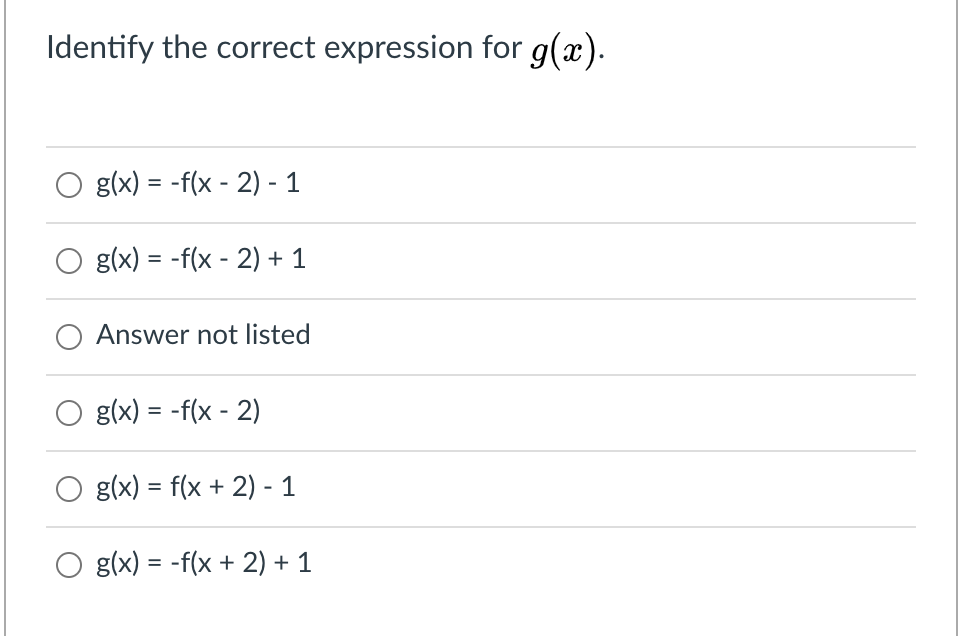Click empty row area beside '-f(x - 2) - 1' option
This screenshot has width=966, height=636.
pos(610,185)
